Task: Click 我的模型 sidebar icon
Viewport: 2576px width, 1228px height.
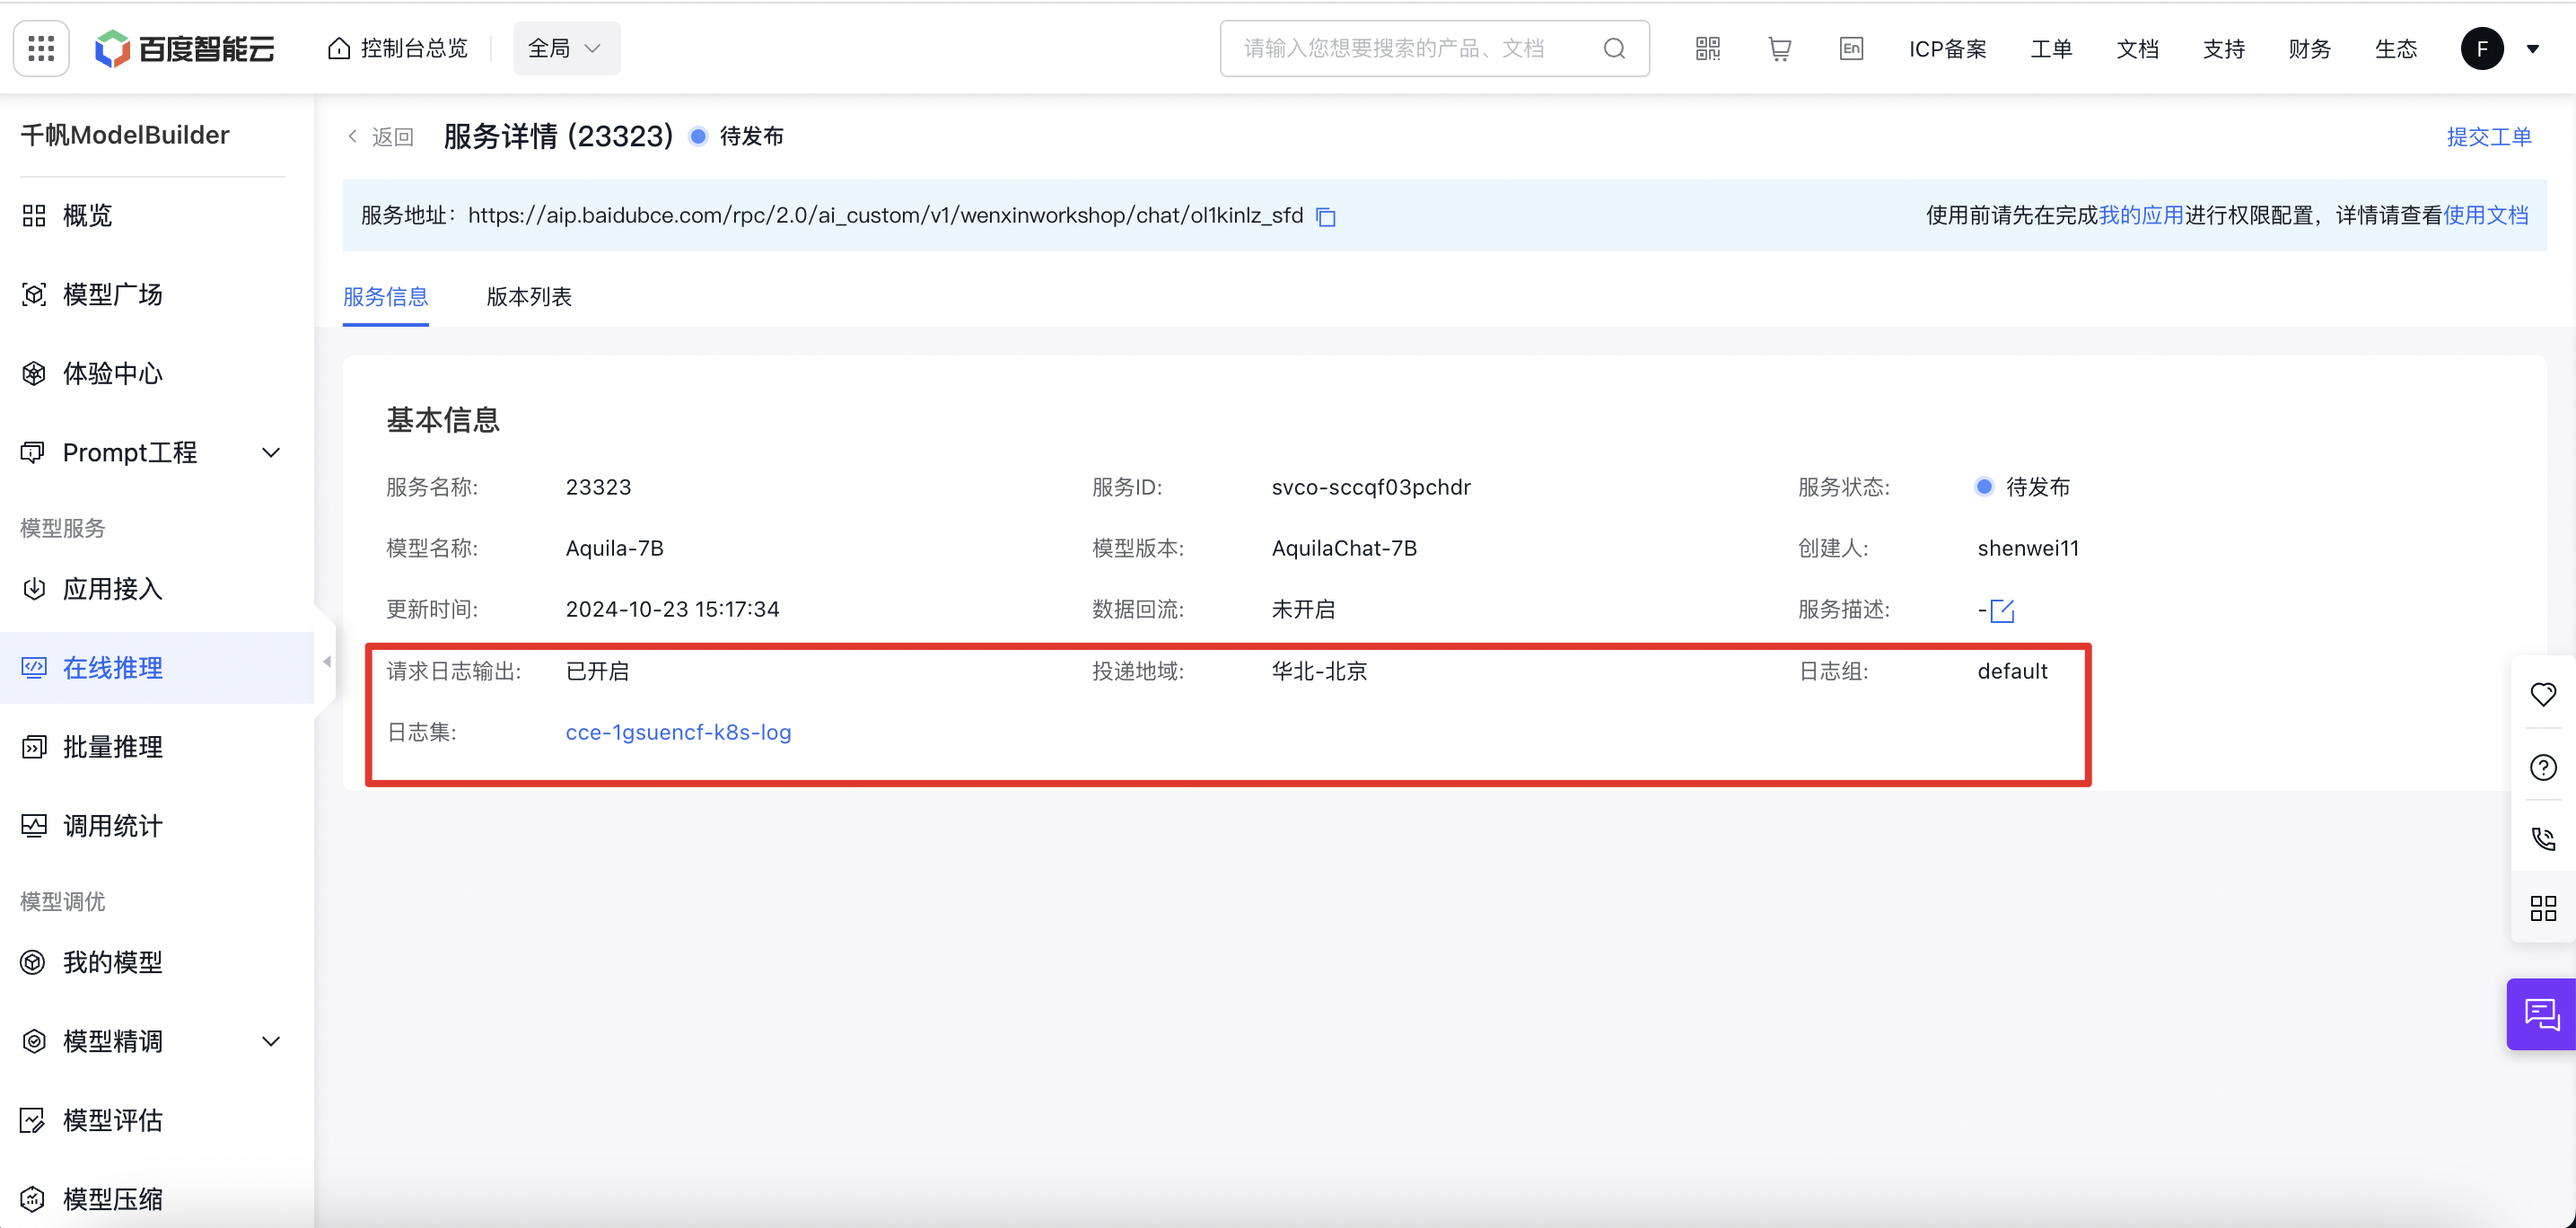Action: tap(33, 961)
